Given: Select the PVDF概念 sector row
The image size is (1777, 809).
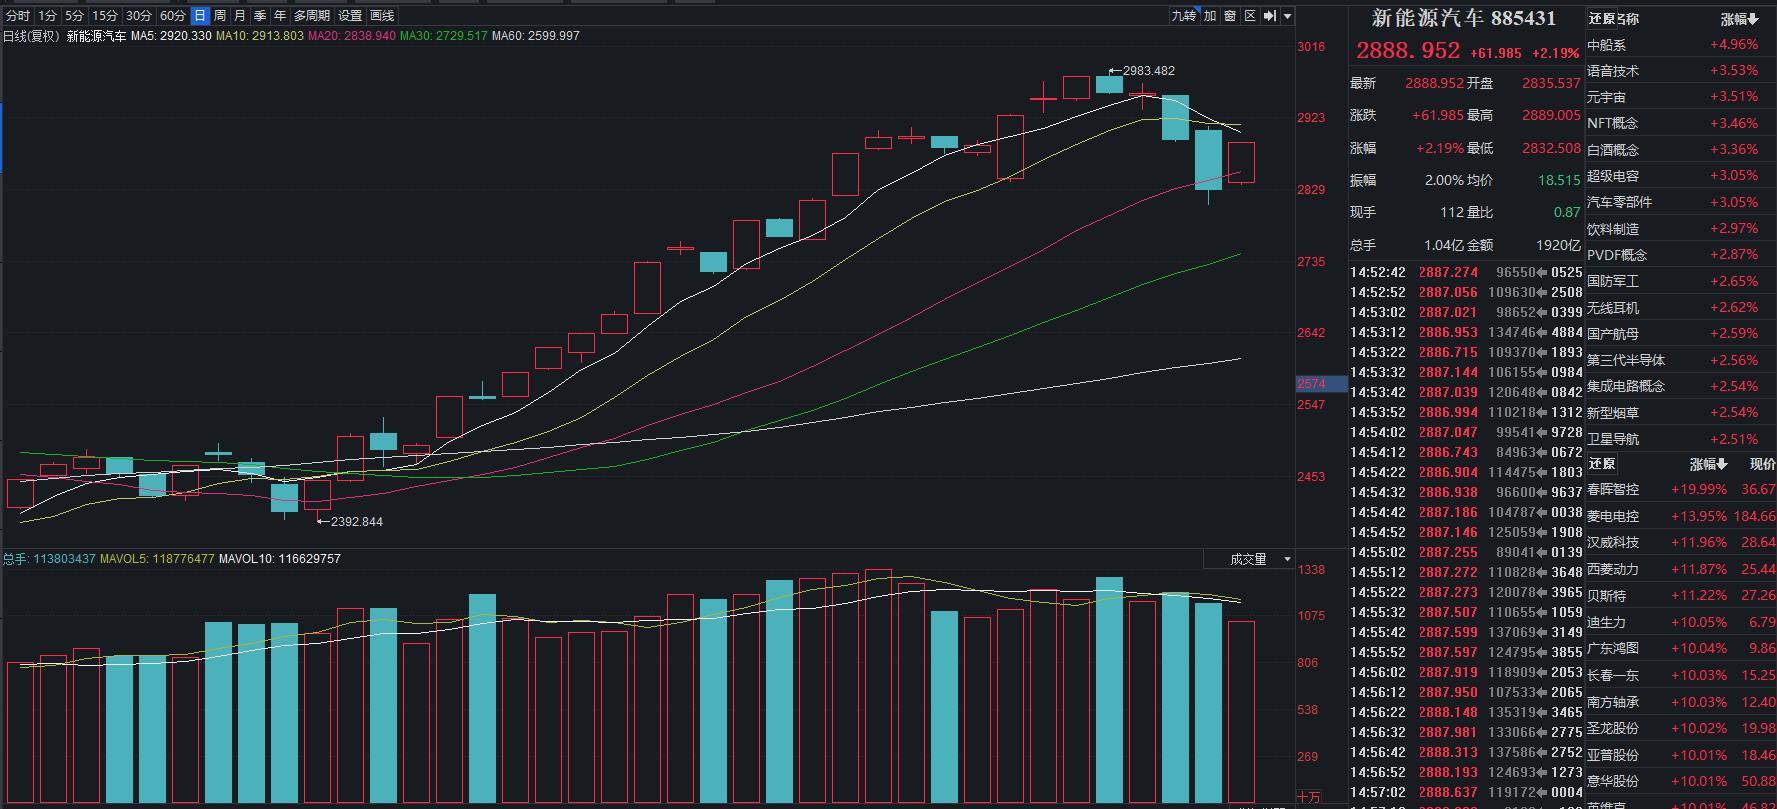Looking at the screenshot, I should coord(1680,255).
